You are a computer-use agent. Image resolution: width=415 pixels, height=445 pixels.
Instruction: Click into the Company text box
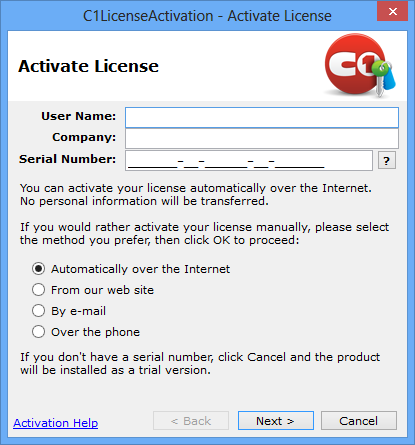tap(262, 138)
